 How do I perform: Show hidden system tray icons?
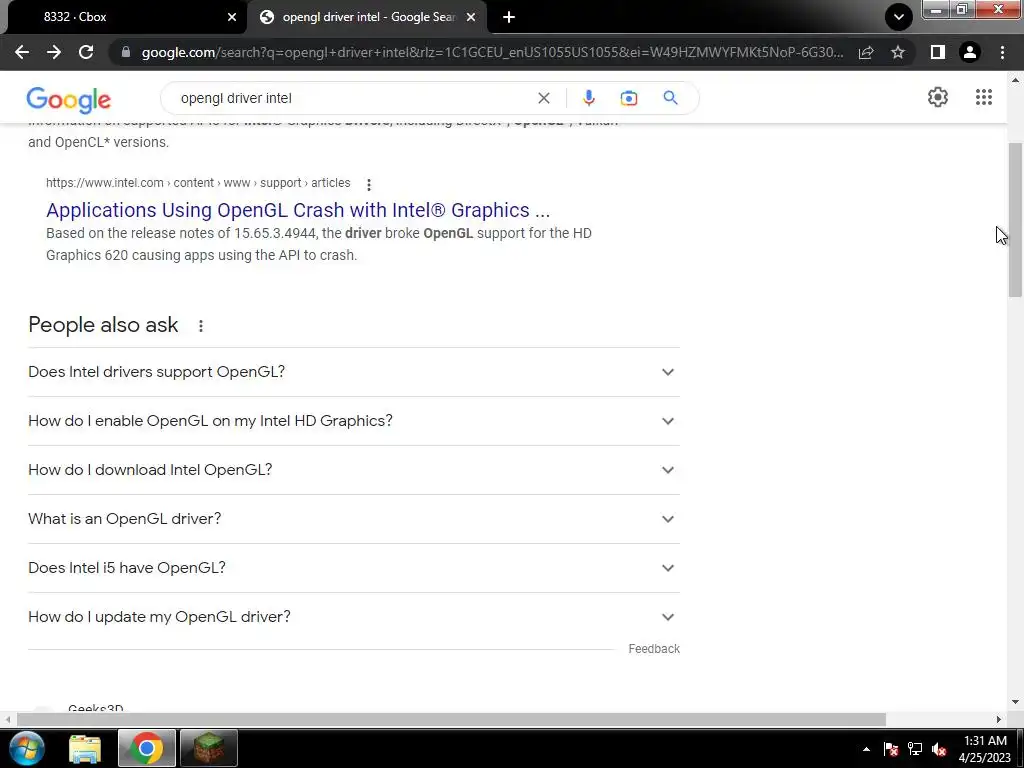click(x=866, y=749)
